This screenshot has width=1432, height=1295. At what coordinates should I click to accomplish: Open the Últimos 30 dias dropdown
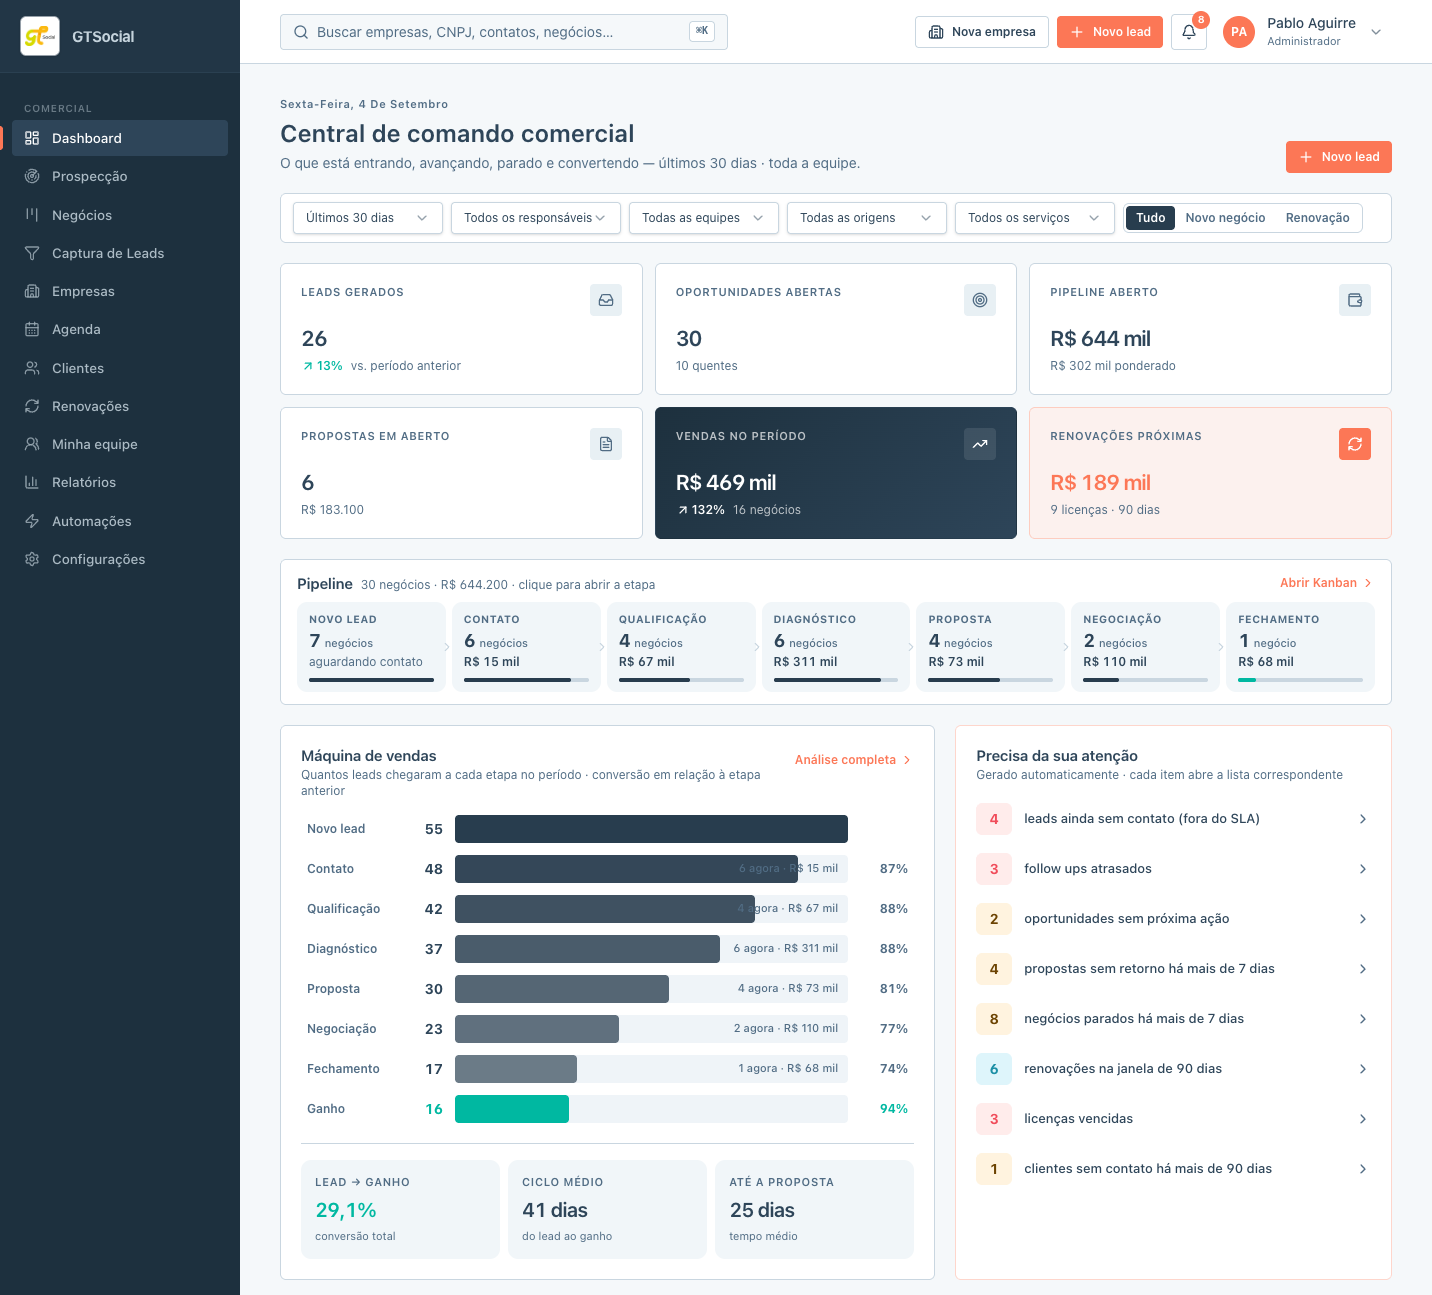coord(368,218)
